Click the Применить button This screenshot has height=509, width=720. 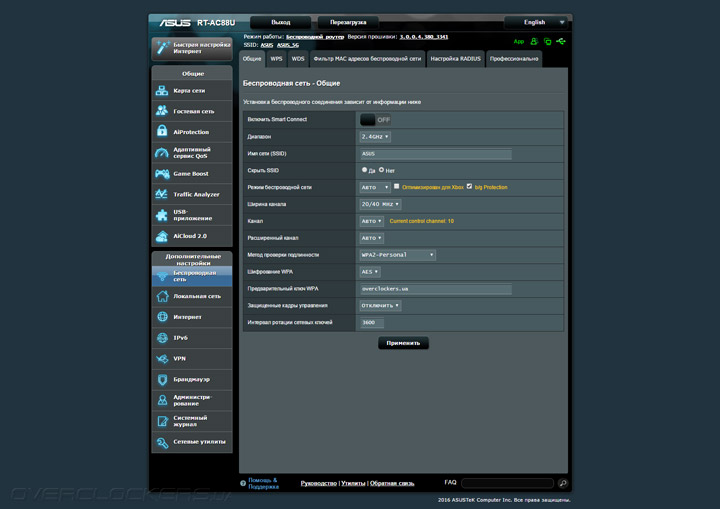403,343
